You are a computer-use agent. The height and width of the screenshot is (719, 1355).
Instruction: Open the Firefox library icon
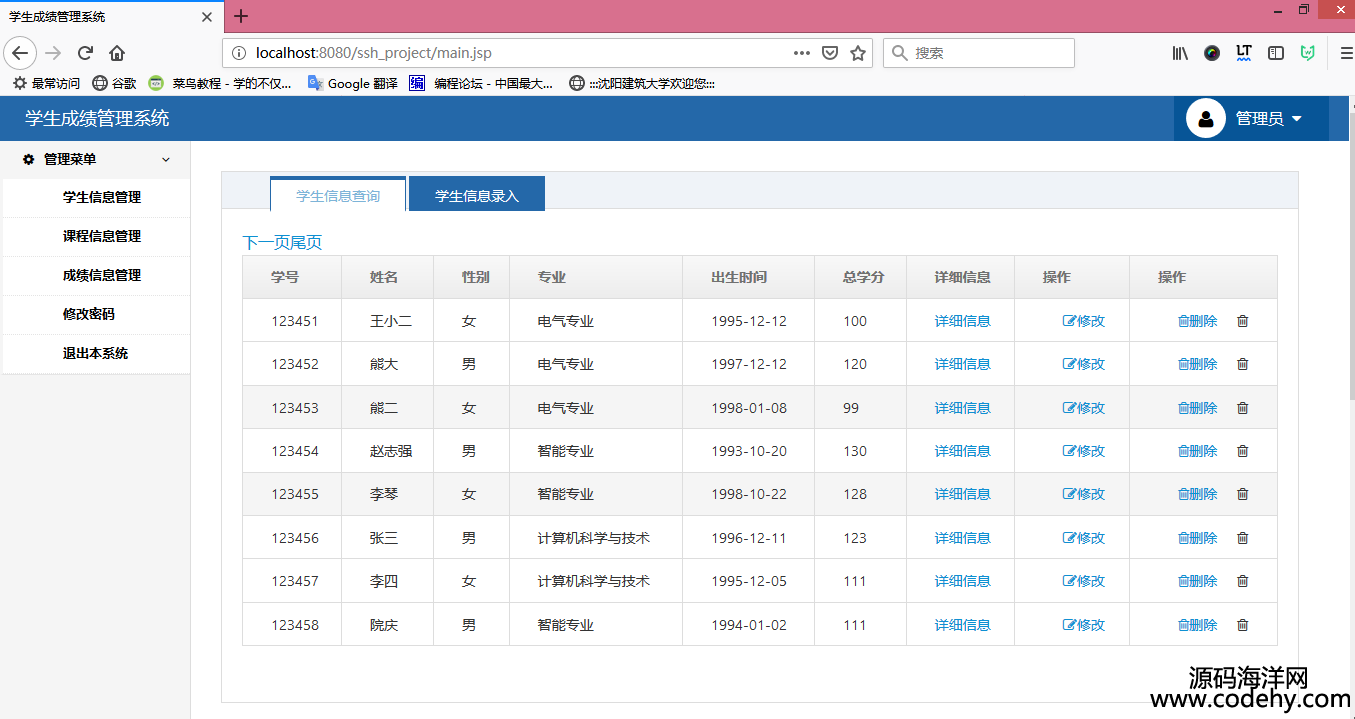pos(1180,53)
